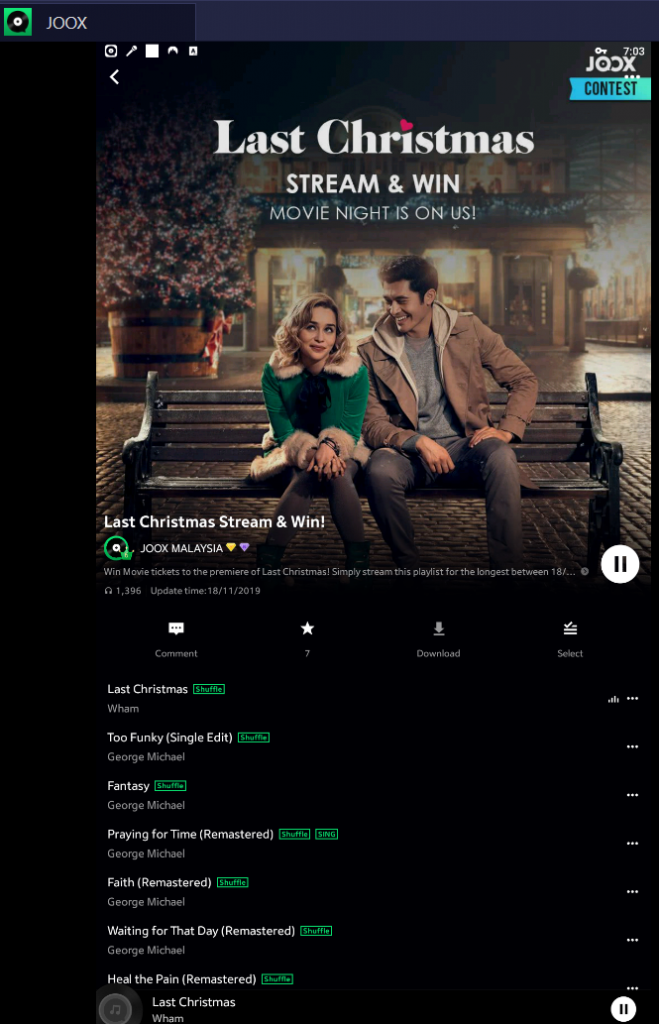
Task: Pause the mini player at the bottom
Action: [624, 1009]
